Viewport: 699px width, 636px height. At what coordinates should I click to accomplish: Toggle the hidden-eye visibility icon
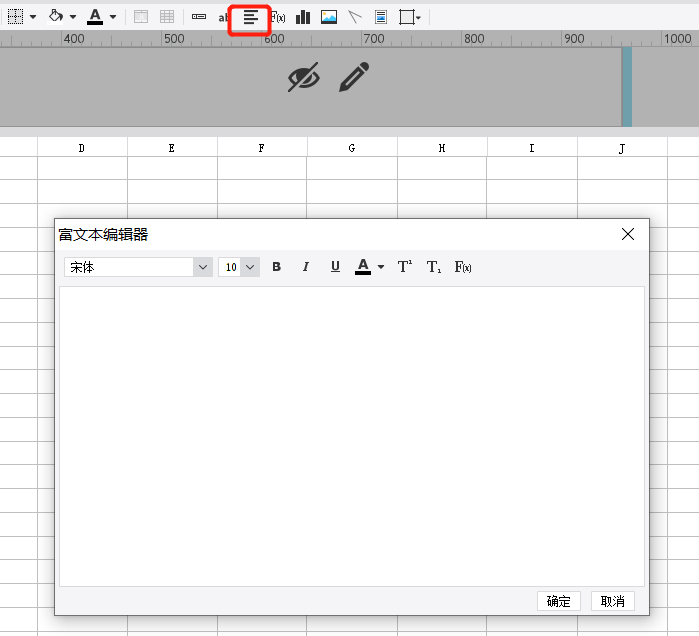pyautogui.click(x=303, y=77)
